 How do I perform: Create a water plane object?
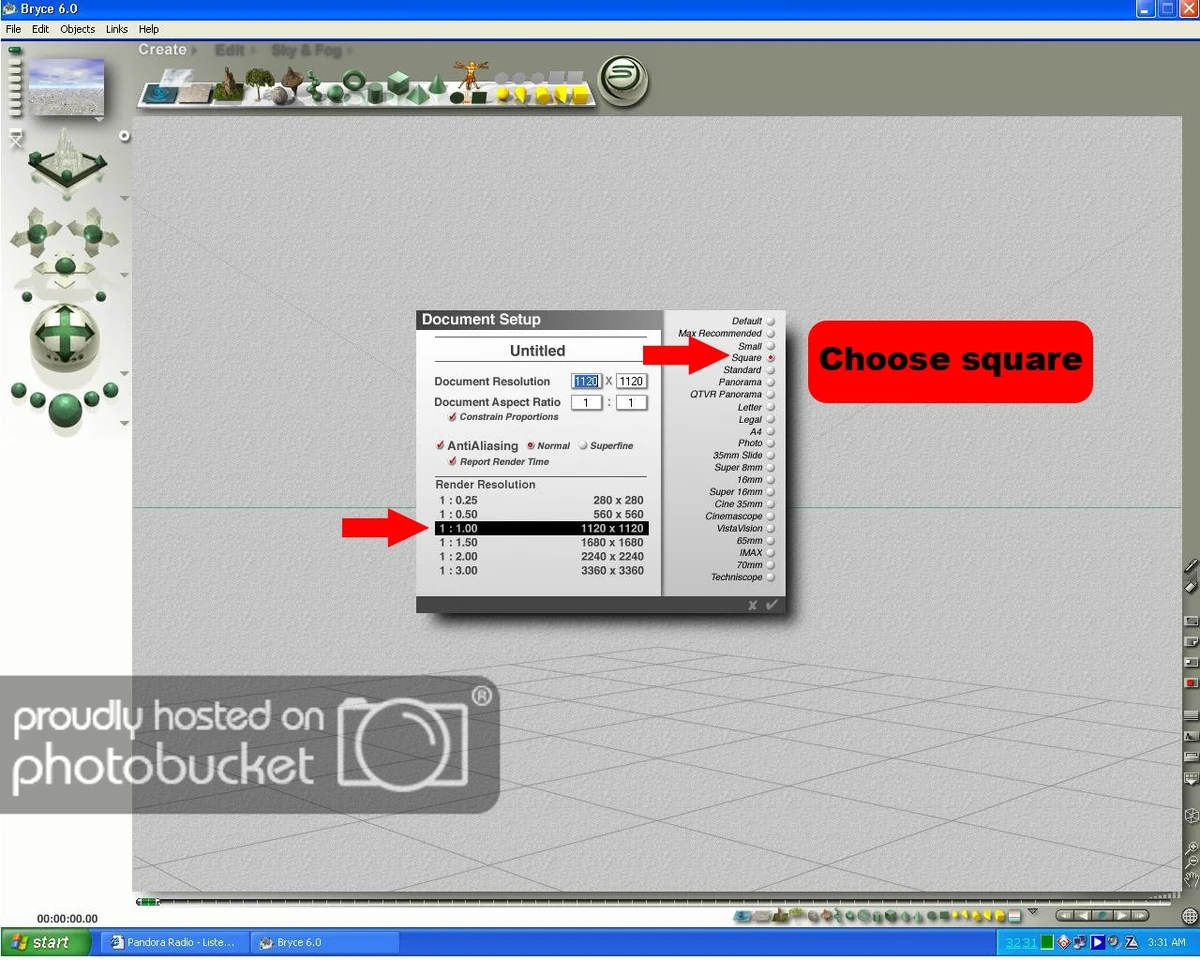coord(158,94)
